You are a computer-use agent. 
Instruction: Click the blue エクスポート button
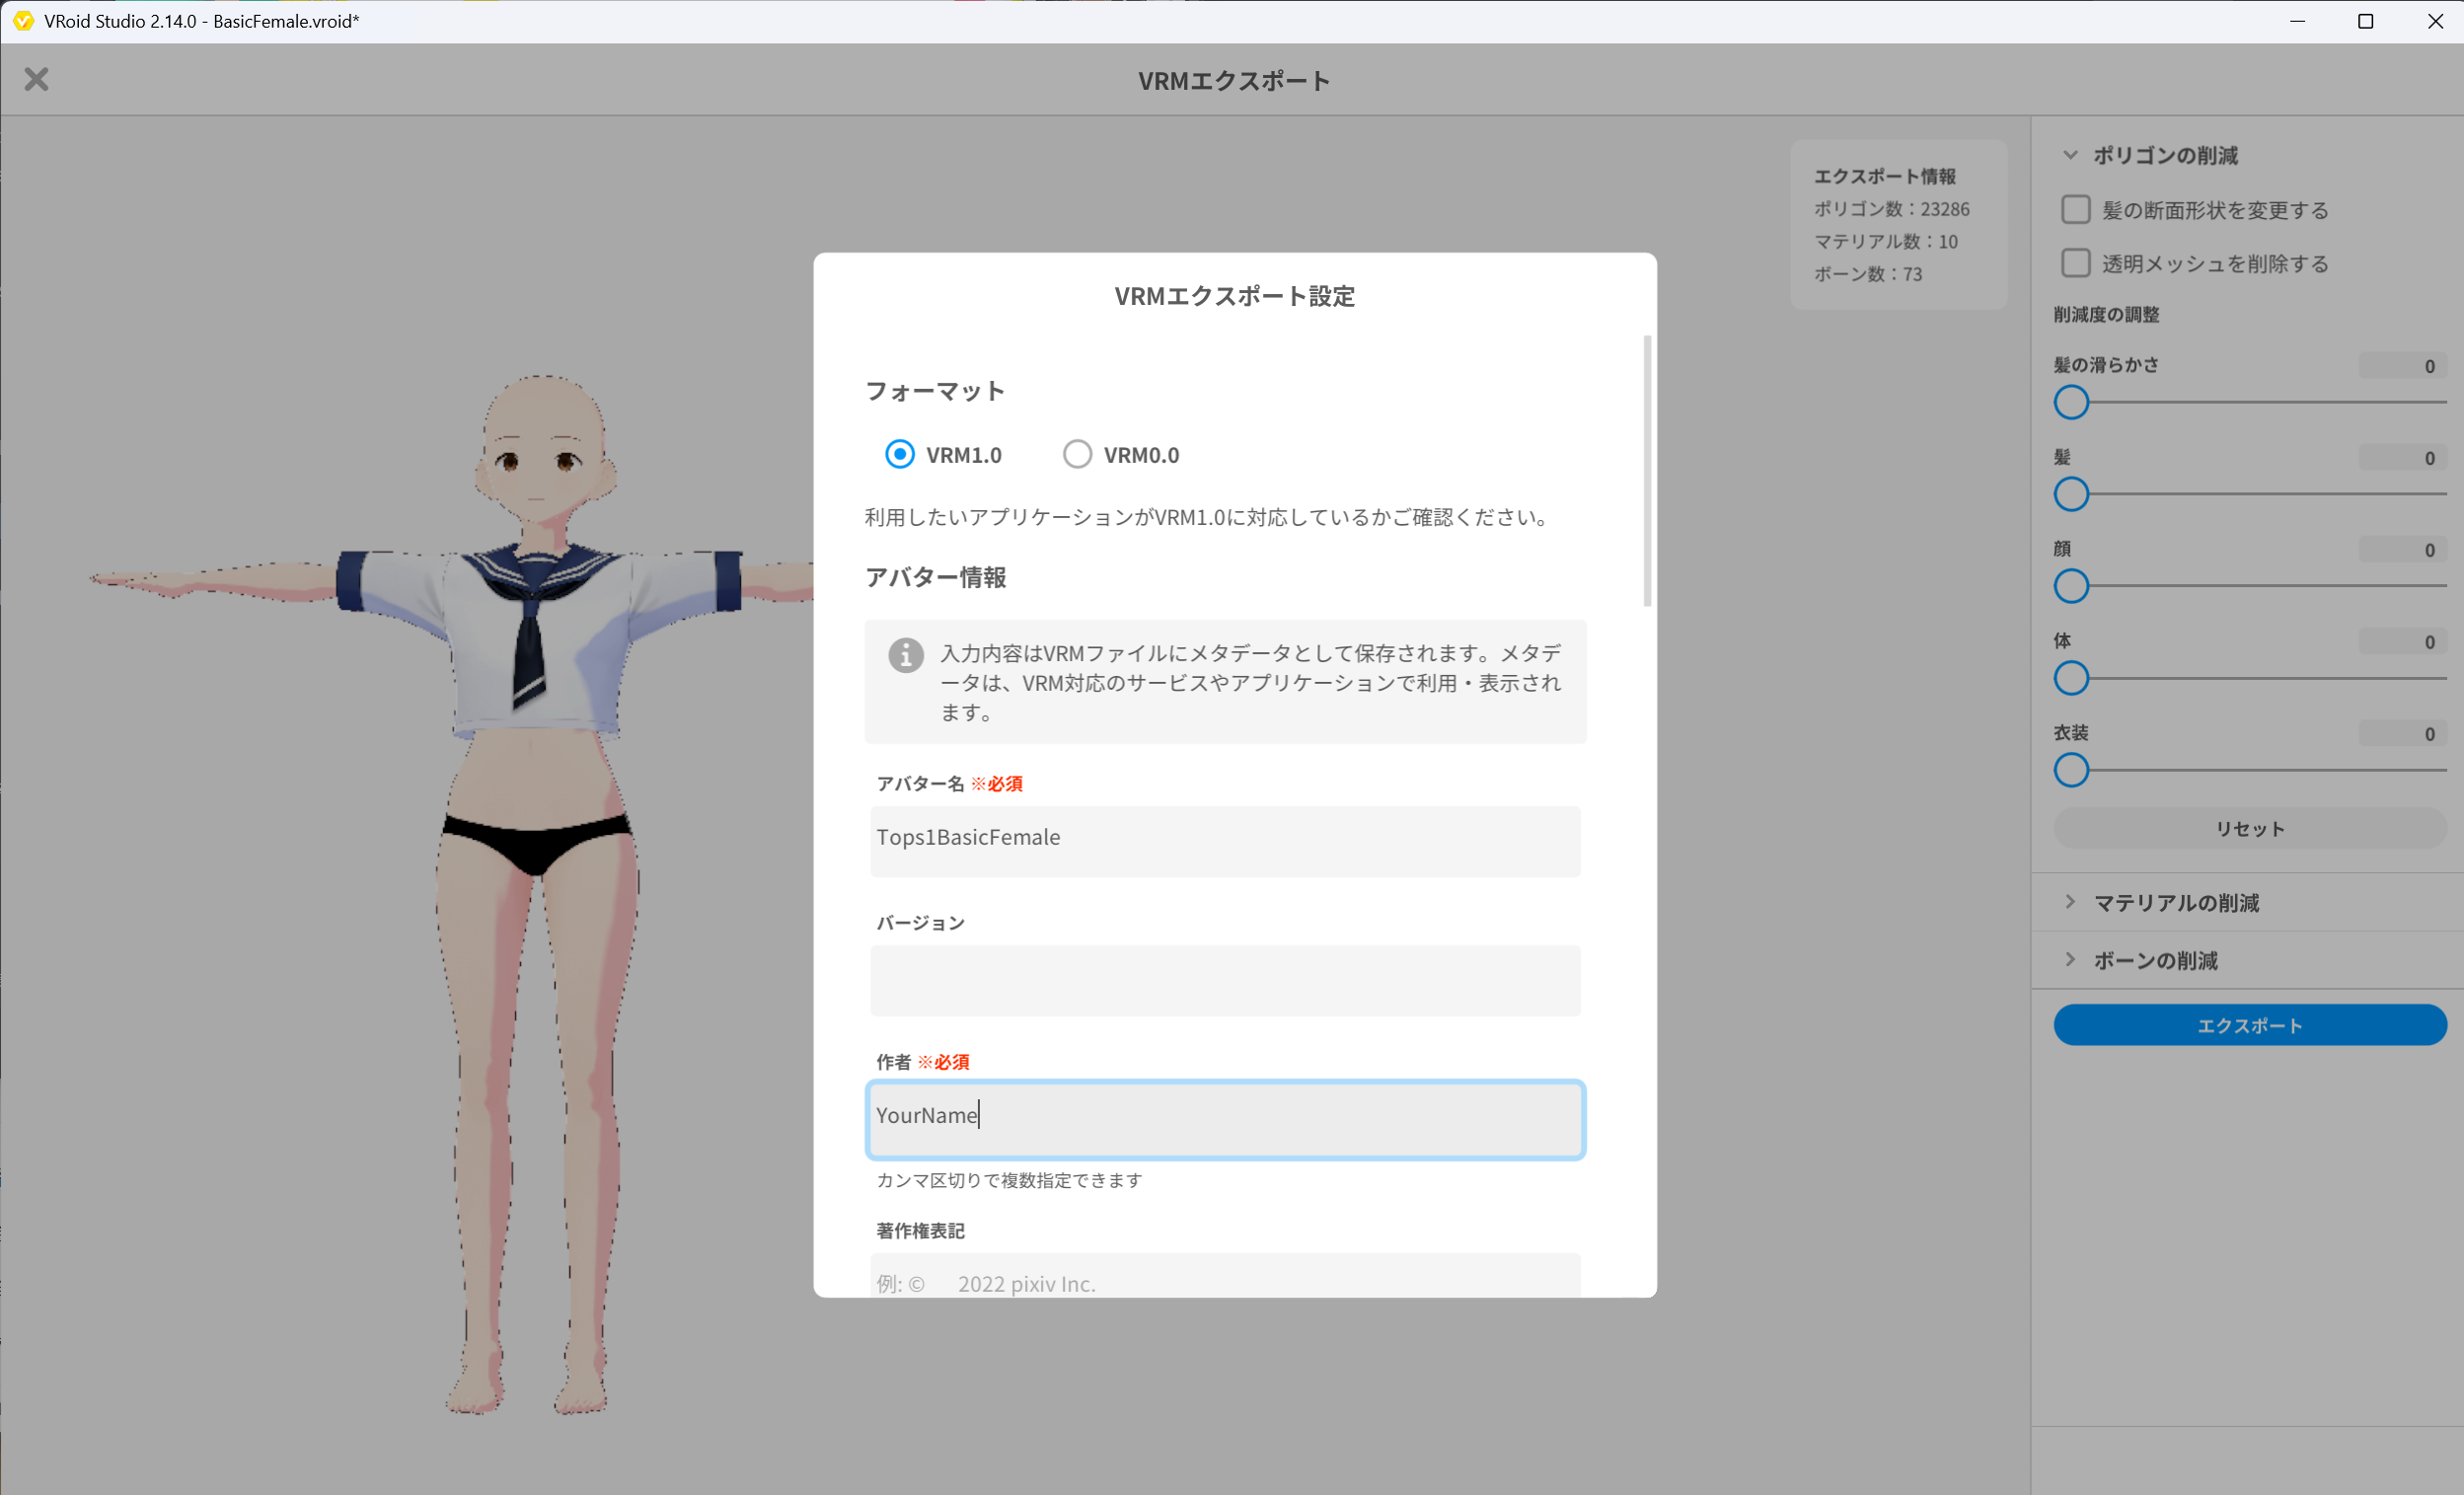tap(2249, 1025)
